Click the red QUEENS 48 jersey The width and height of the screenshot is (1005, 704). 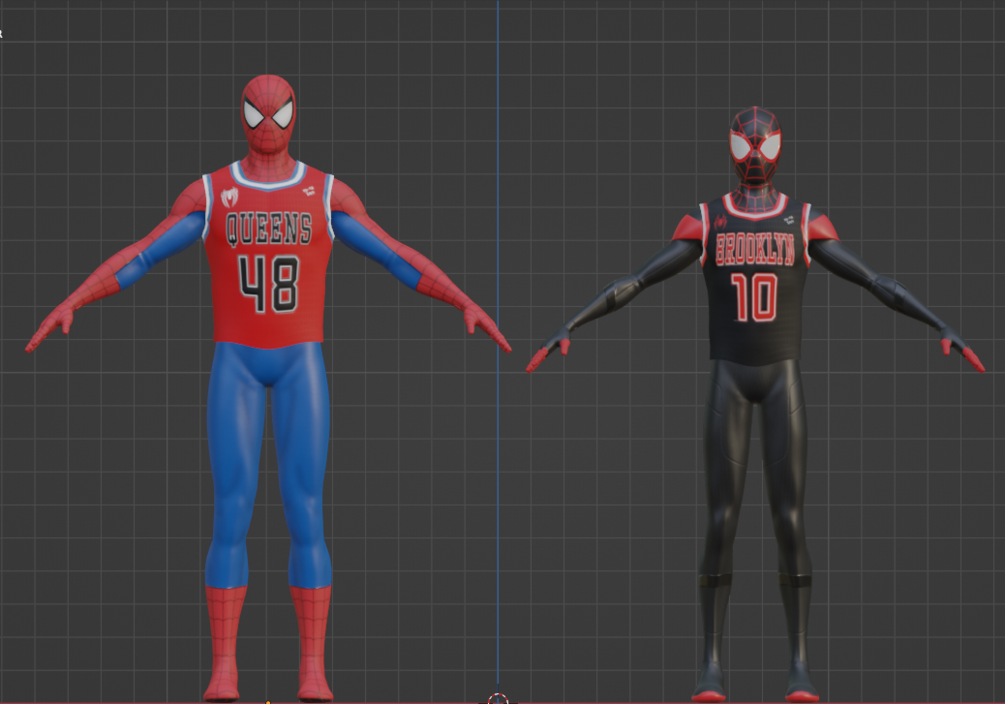click(x=268, y=256)
